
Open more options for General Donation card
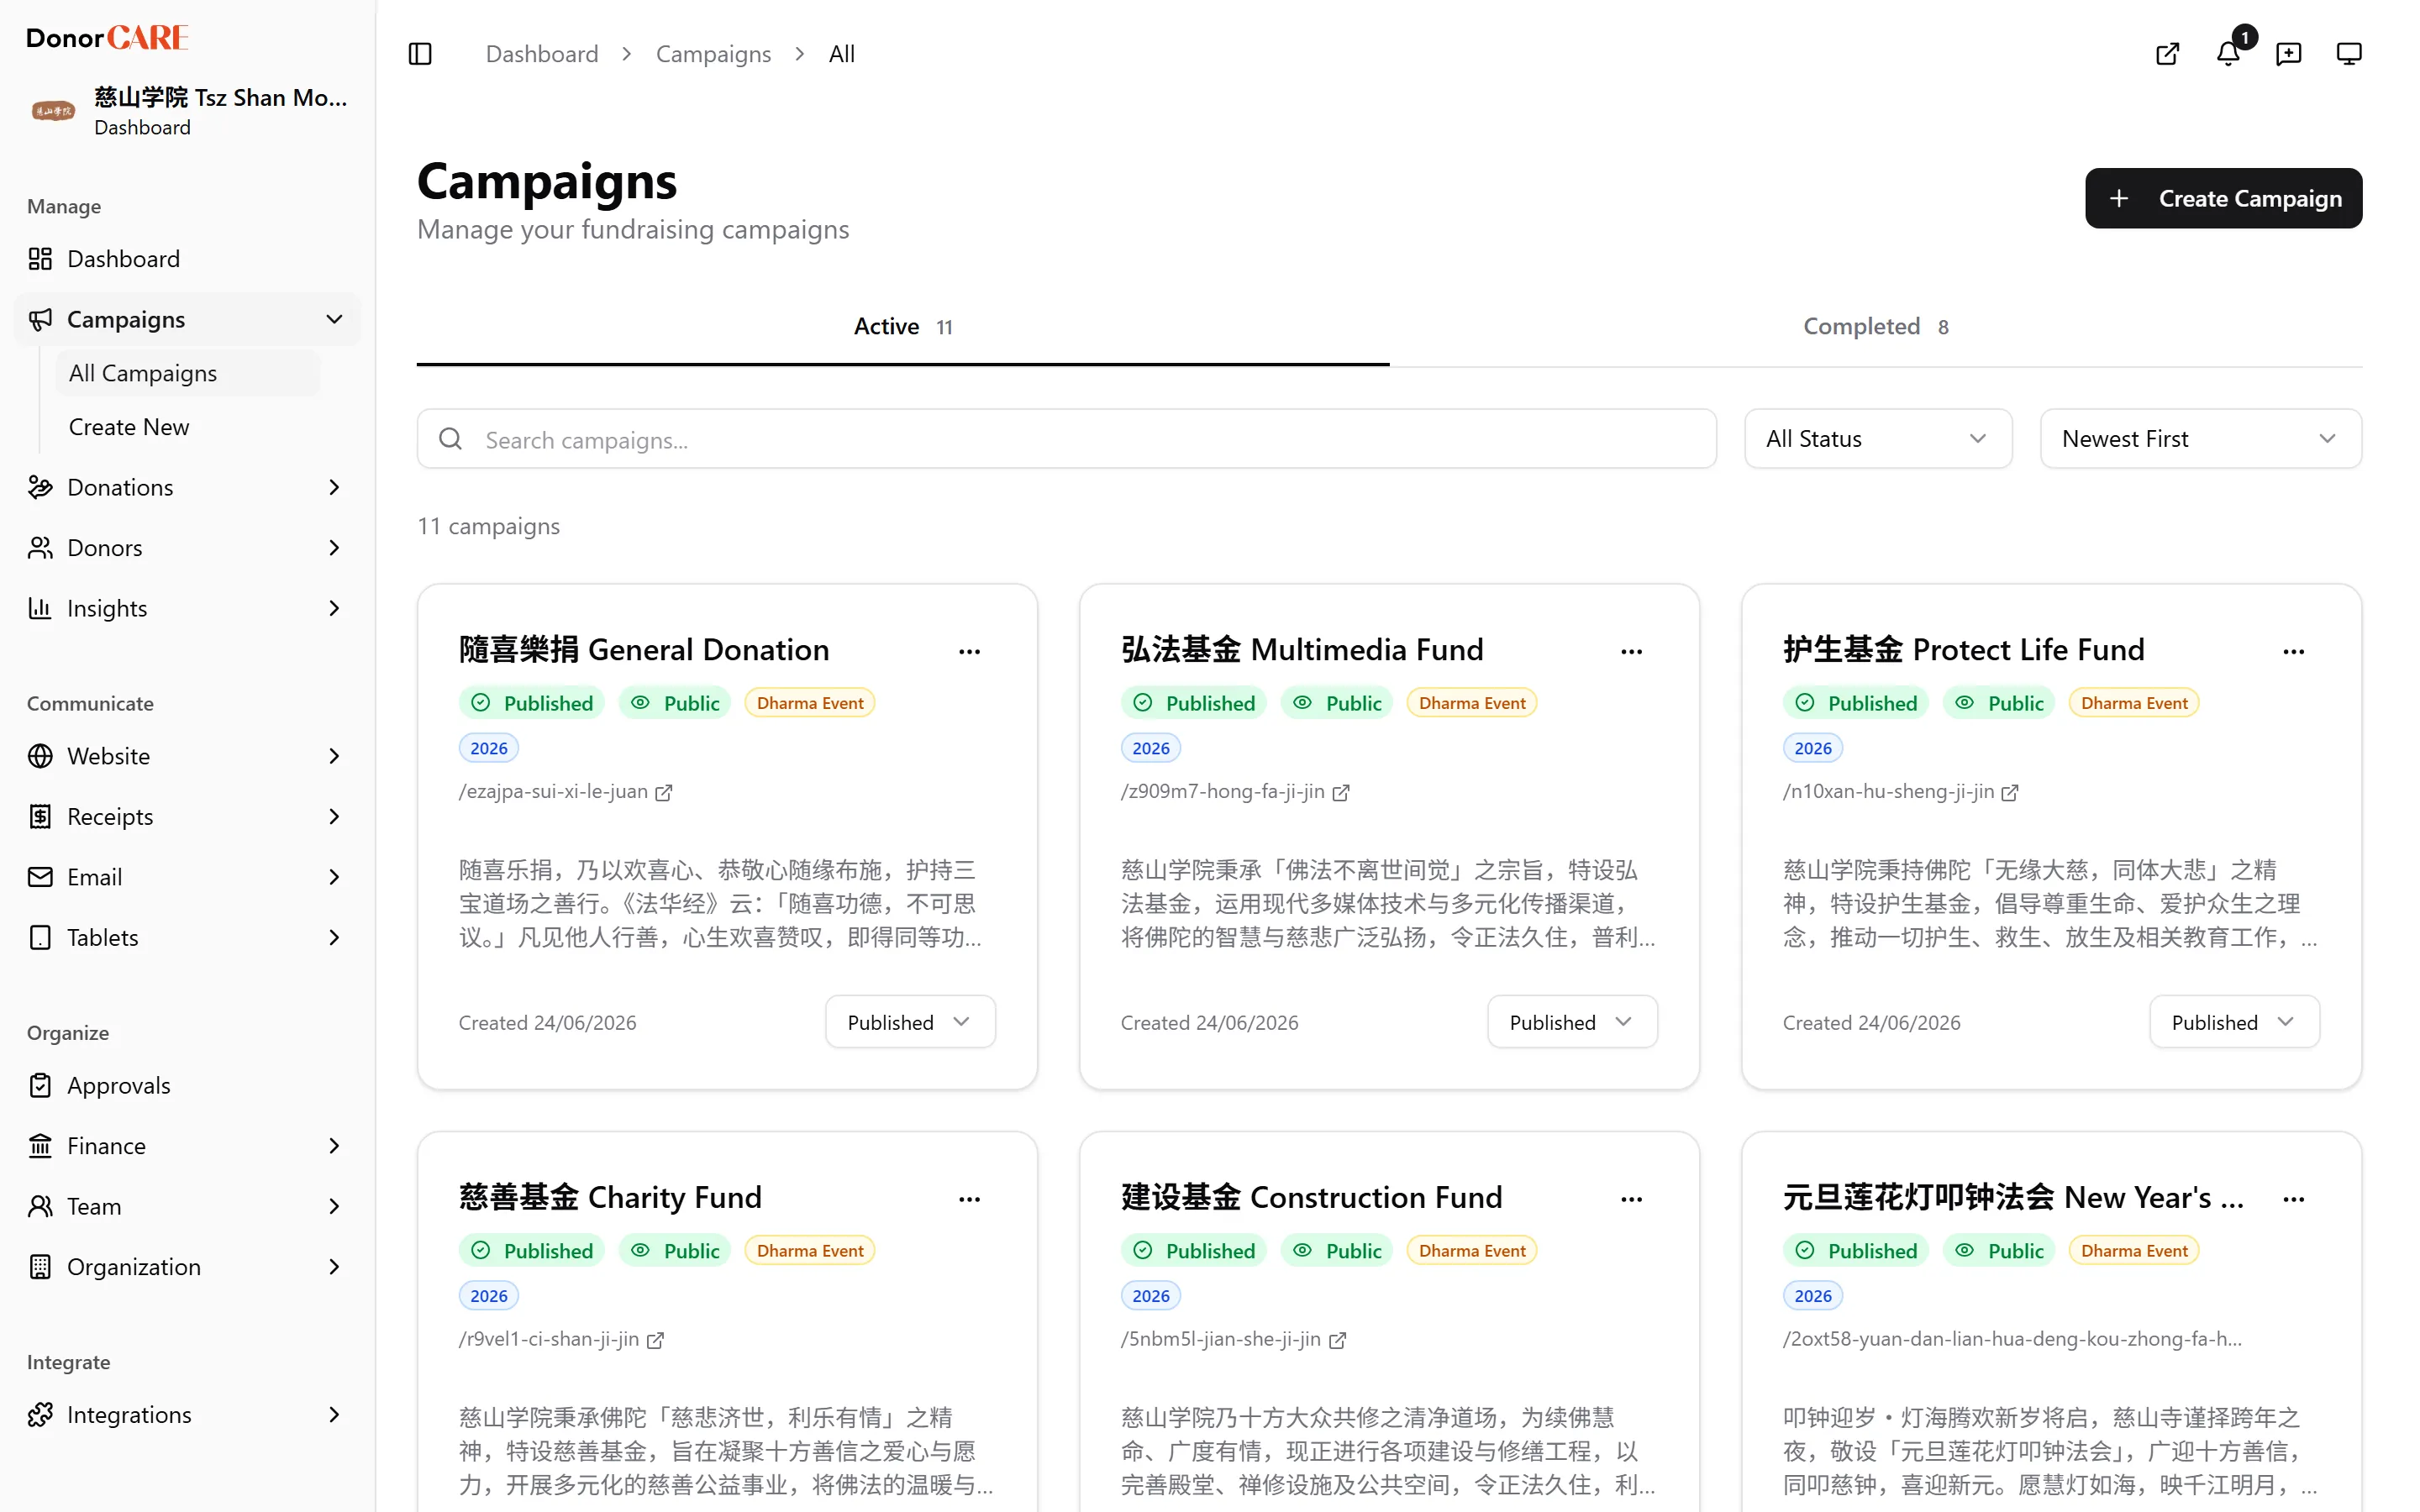(x=969, y=651)
